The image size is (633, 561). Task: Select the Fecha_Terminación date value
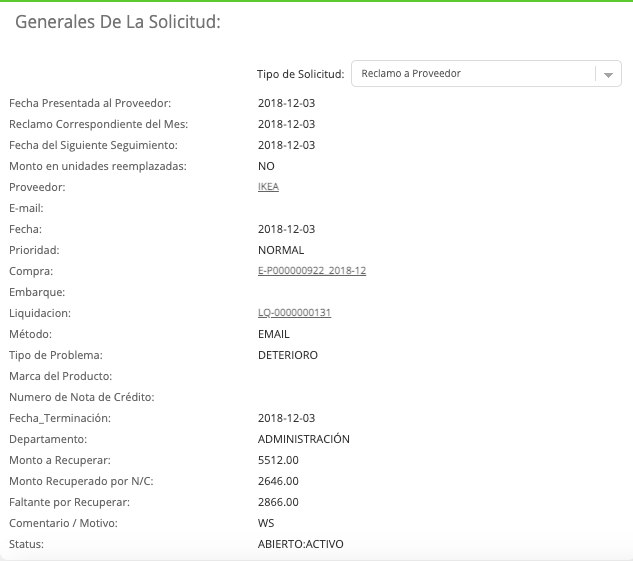pyautogui.click(x=287, y=418)
